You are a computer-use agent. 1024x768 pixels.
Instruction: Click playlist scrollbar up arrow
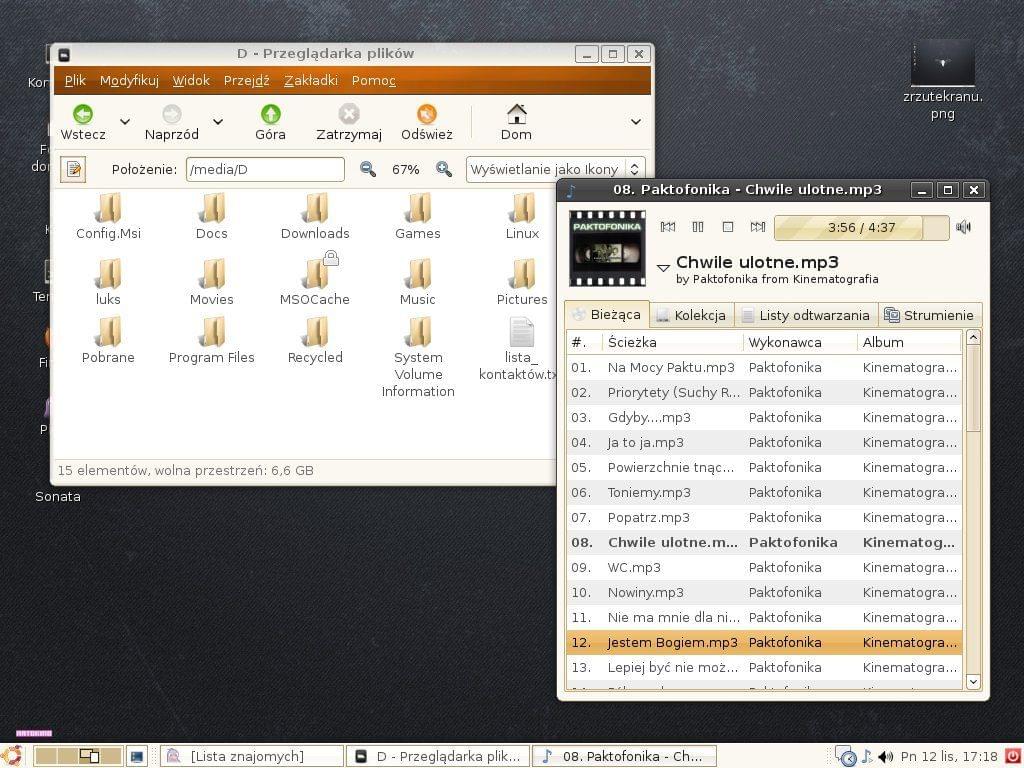pyautogui.click(x=973, y=338)
